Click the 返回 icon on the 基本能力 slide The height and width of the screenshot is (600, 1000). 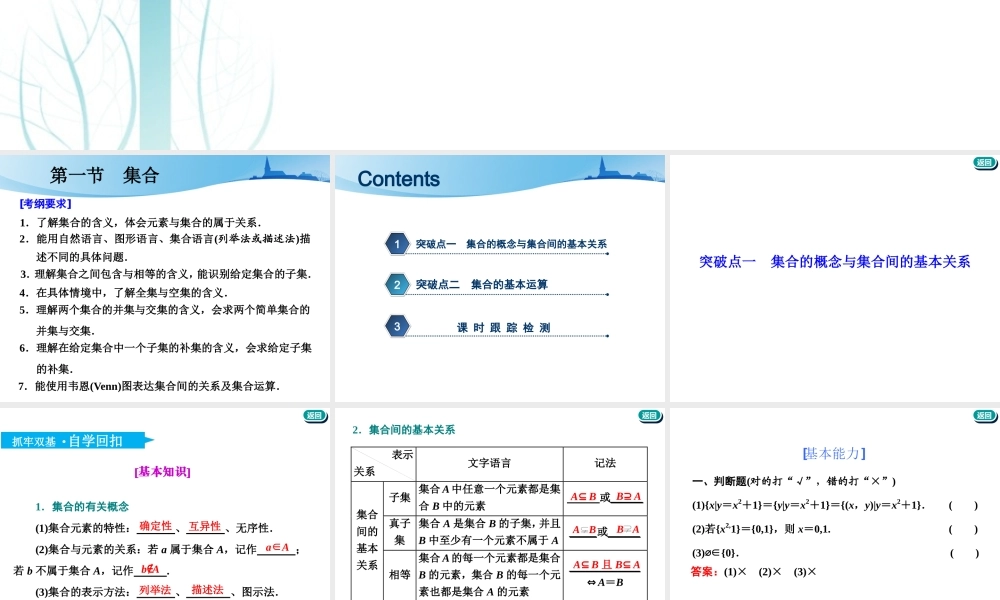pos(984,416)
